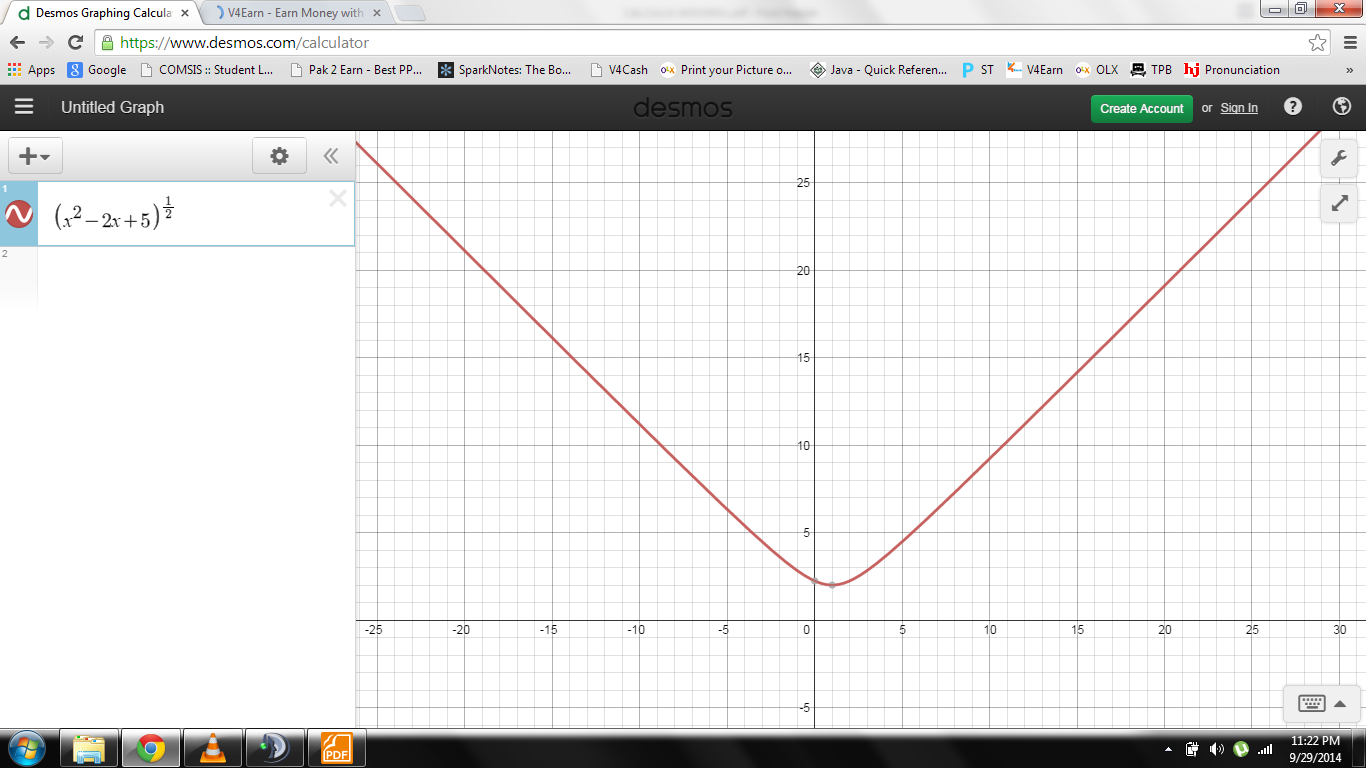The image size is (1366, 768).
Task: Rename the Untitled Graph title
Action: coord(112,107)
